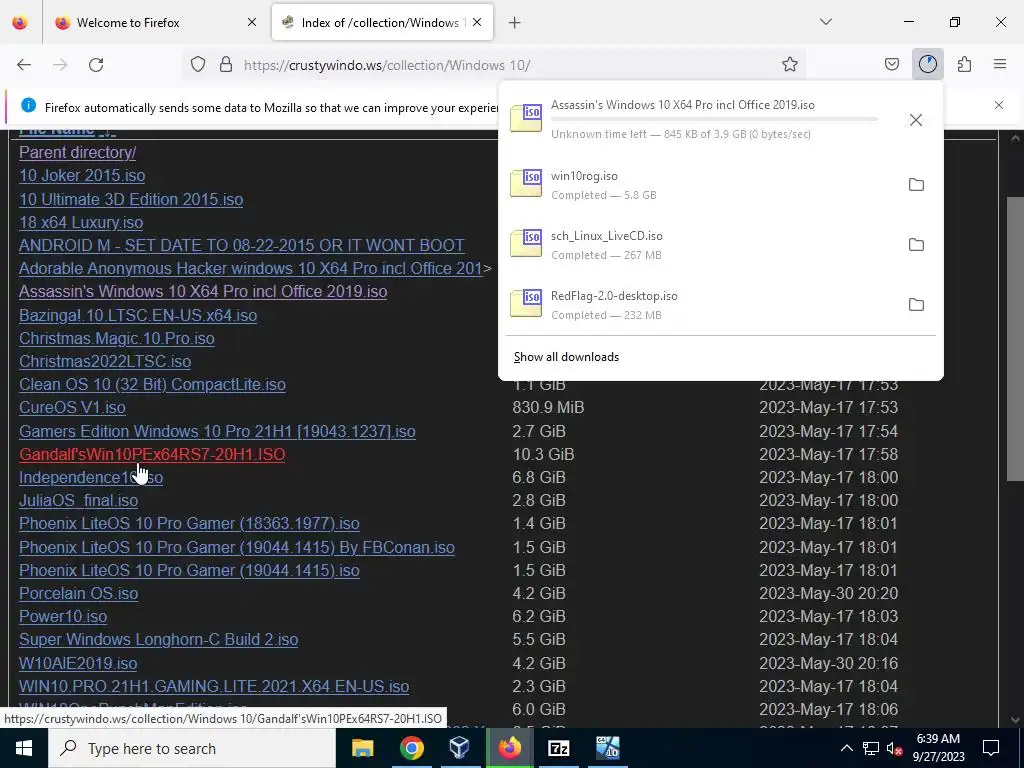Download WIN10.PRO.21H1.GAMING.LITE.2021.X64.EN-US.iso
This screenshot has width=1024, height=768.
(x=214, y=686)
